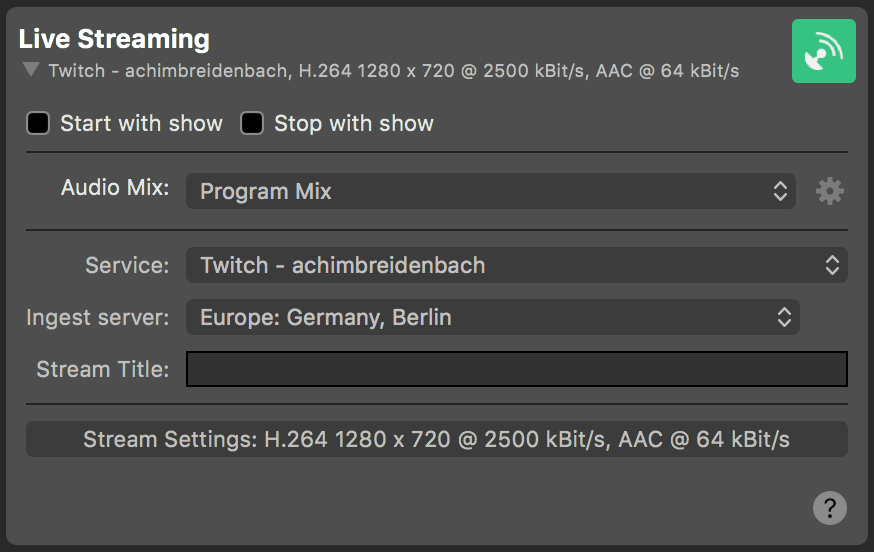Focus the Stream Title input field
The width and height of the screenshot is (874, 552).
517,369
